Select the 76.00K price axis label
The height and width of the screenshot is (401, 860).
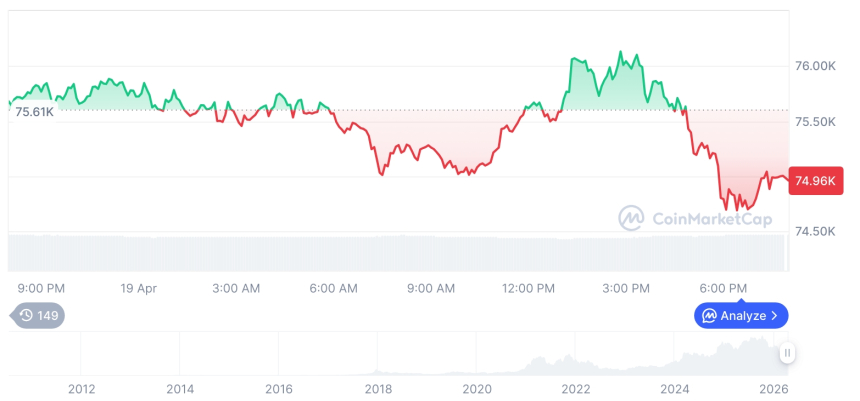click(x=814, y=66)
